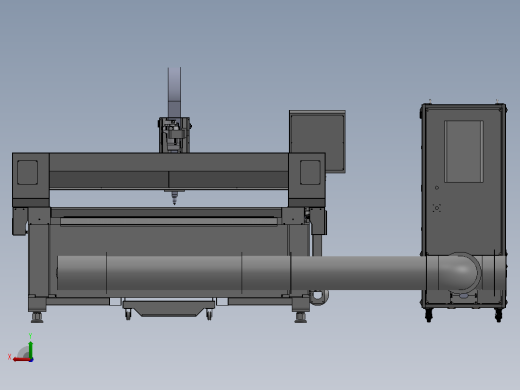Select the right leveling foot of machine
Image resolution: width=520 pixels, height=390 pixels.
tap(301, 317)
